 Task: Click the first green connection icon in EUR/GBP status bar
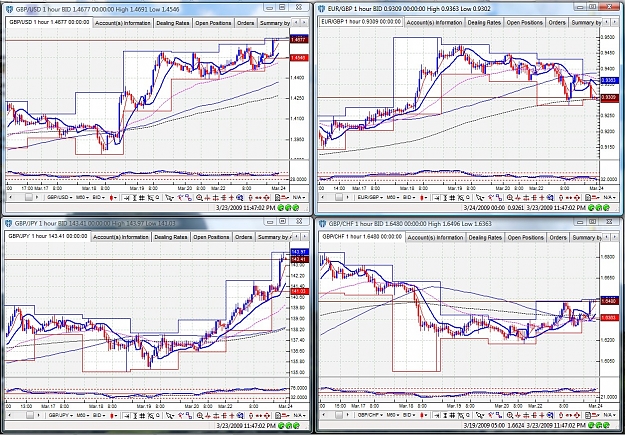pos(591,208)
